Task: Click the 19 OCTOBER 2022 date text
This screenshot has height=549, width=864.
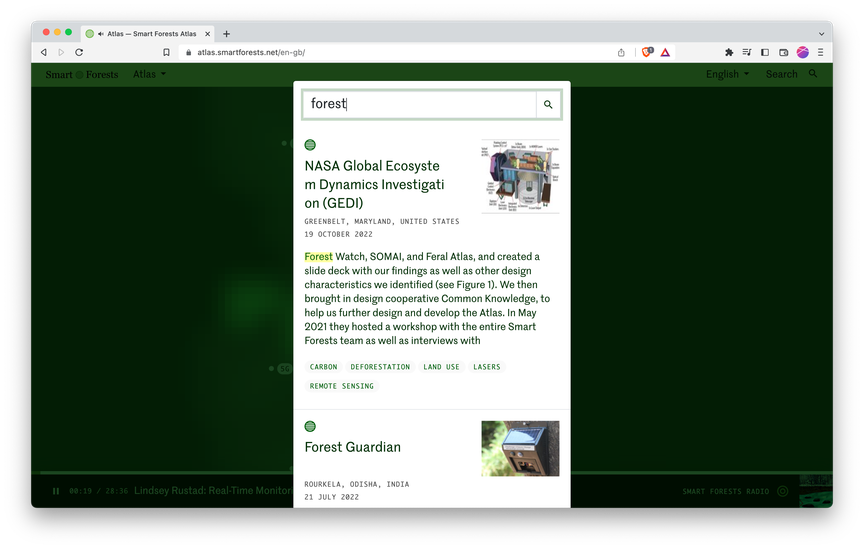Action: 338,234
